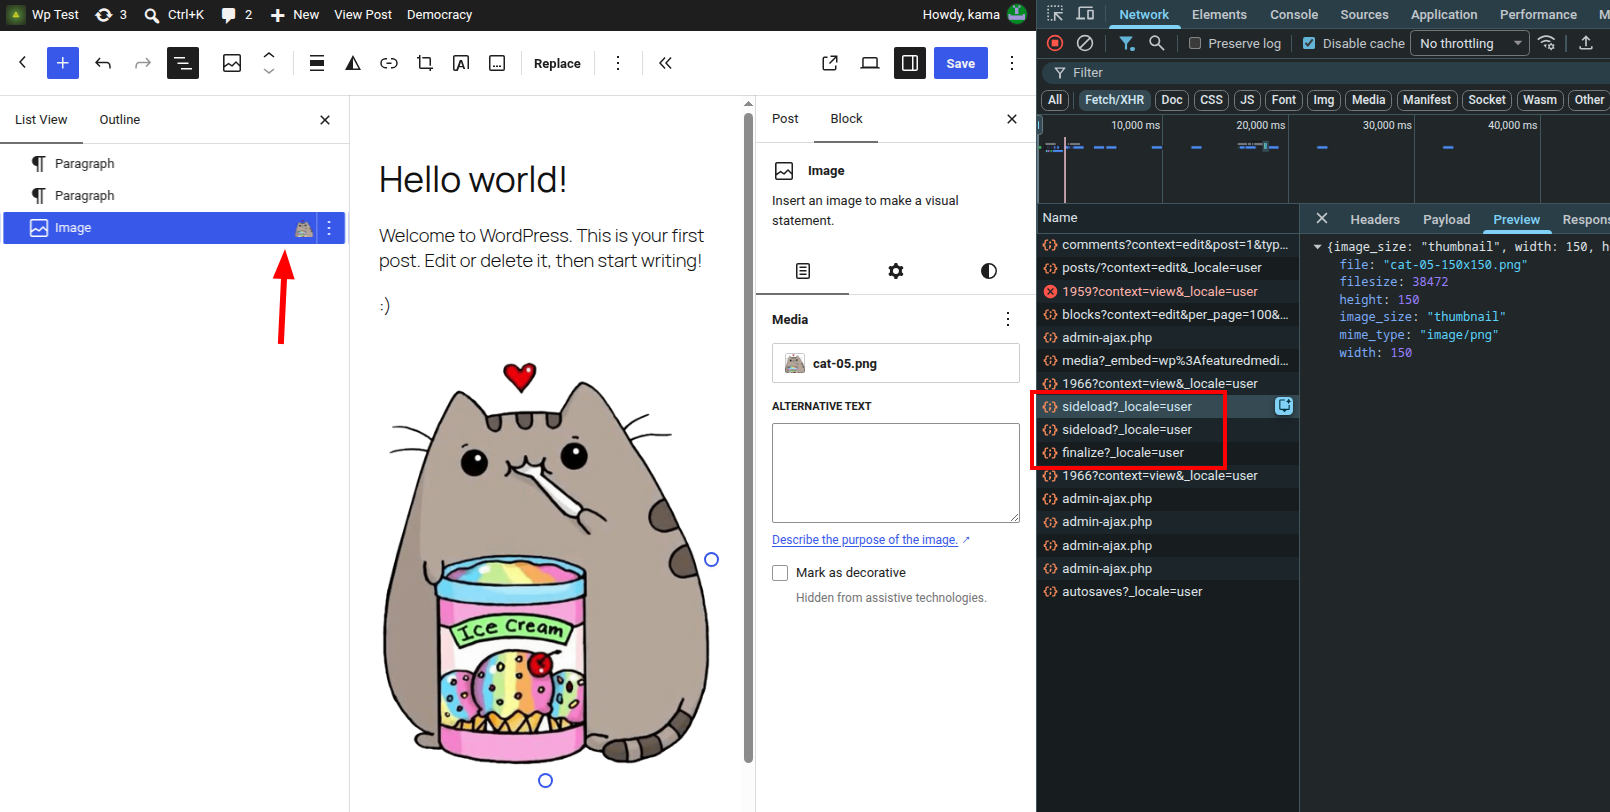This screenshot has height=812, width=1610.
Task: Go back using the left chevron
Action: 23,63
